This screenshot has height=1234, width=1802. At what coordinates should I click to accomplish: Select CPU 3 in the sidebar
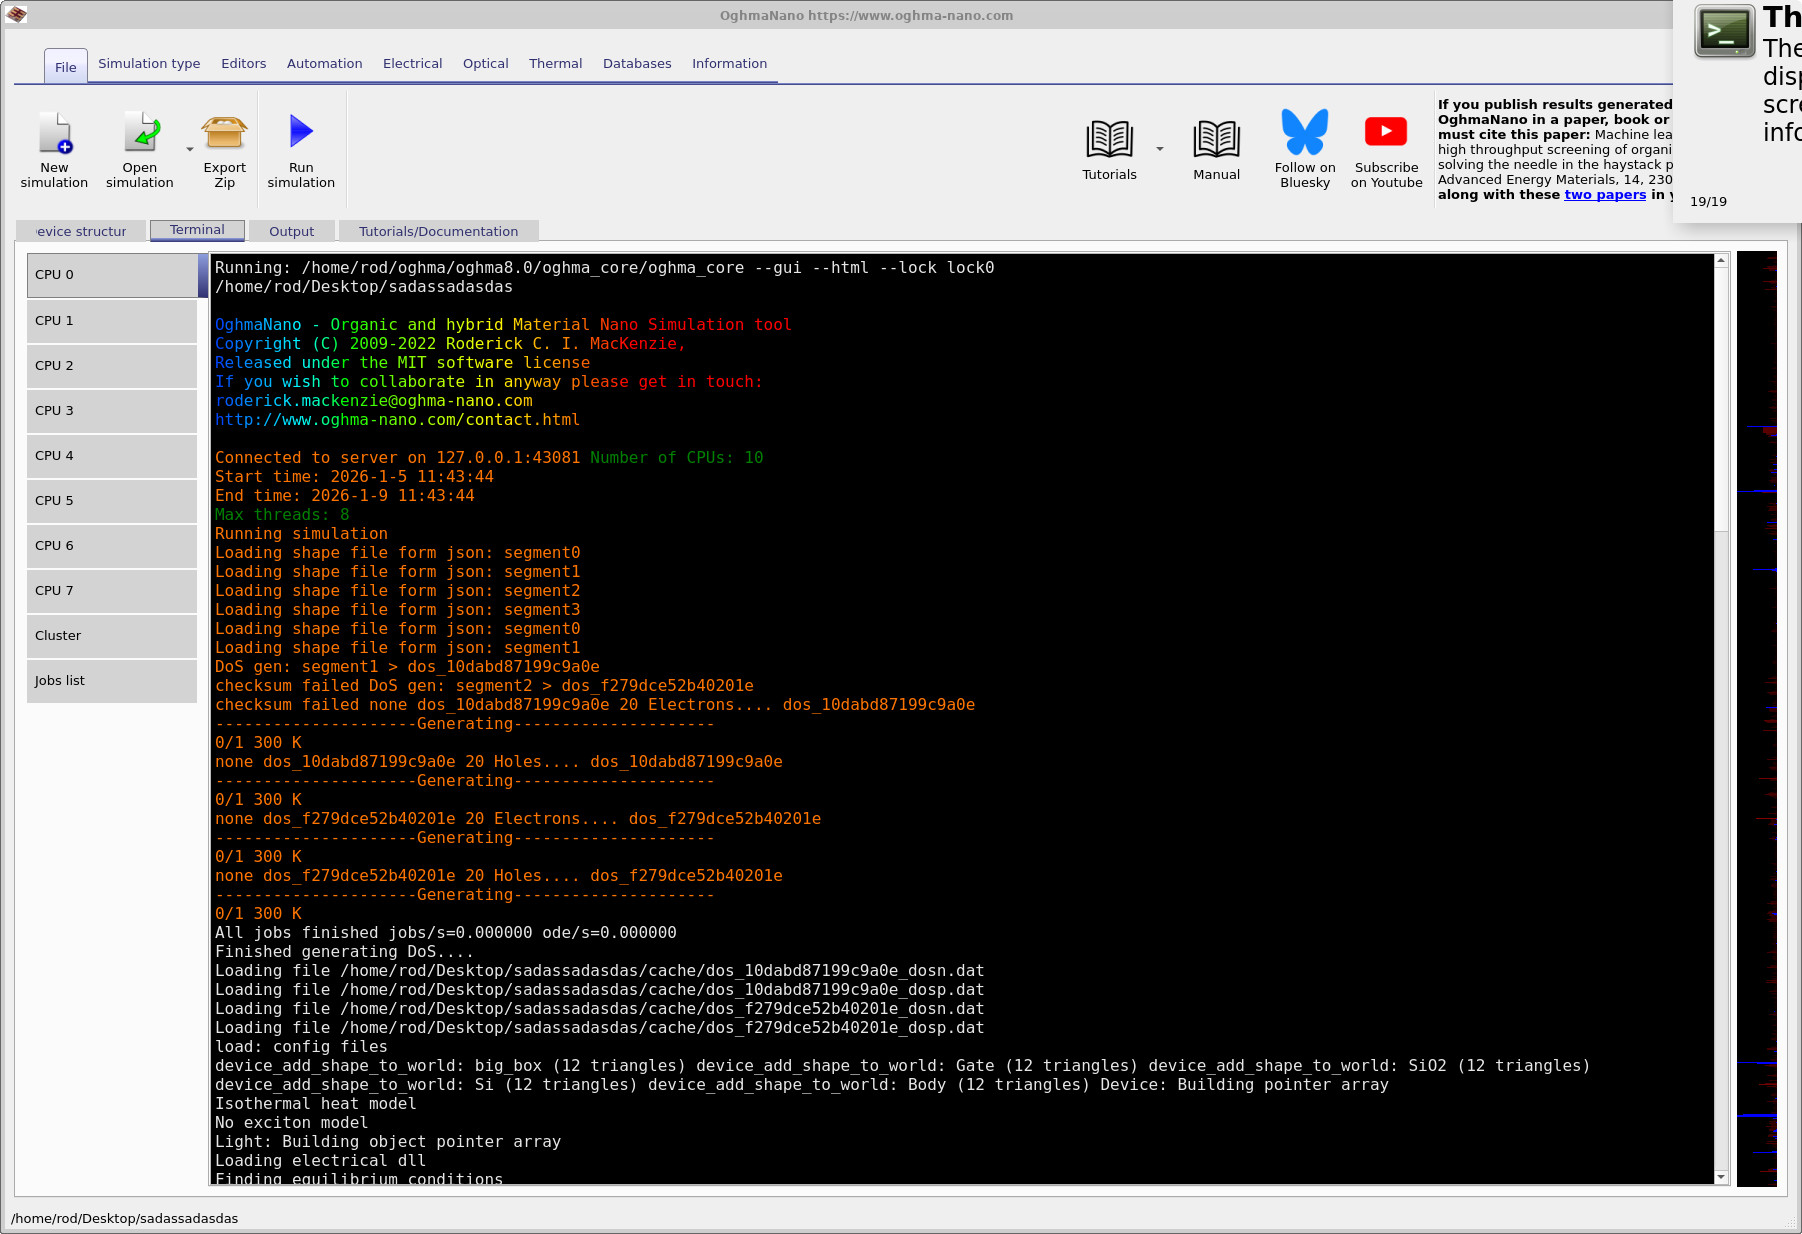click(x=110, y=410)
